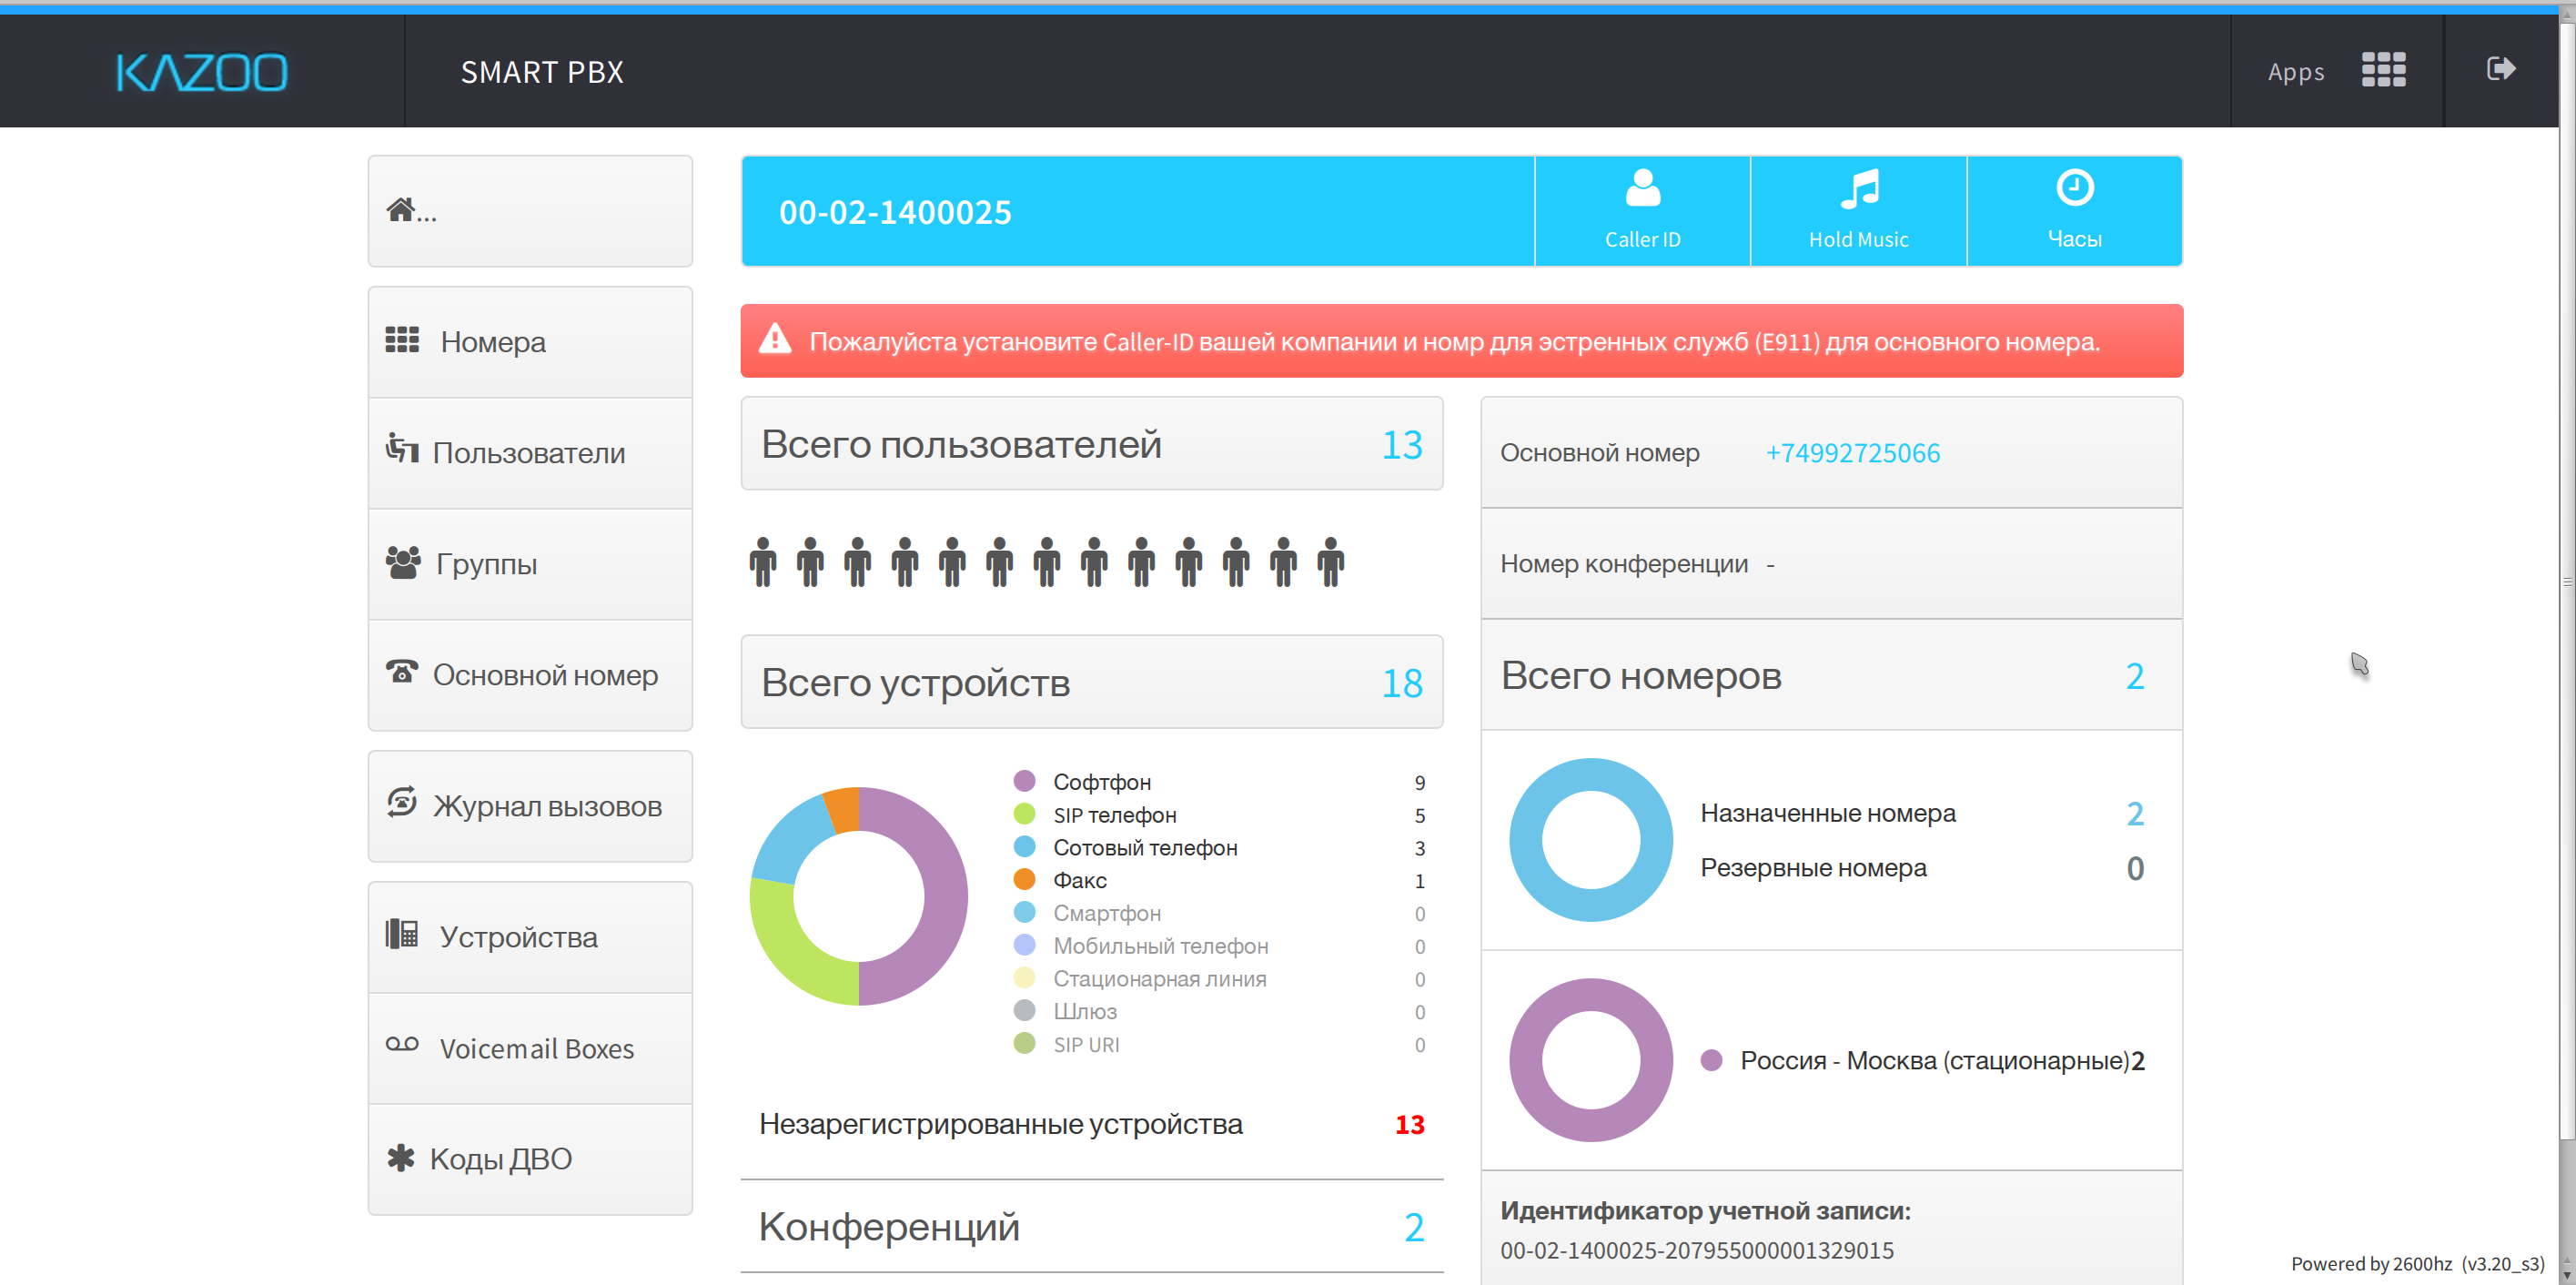Screen dimensions: 2576x1285
Task: Click the last user figure icon
Action: coord(1330,562)
